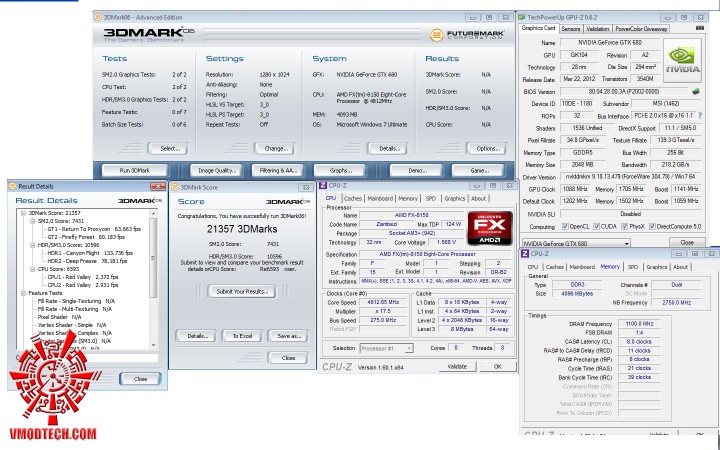This screenshot has width=720, height=450.
Task: Collapse the SM2.0 Score: 7431 node
Action: pos(33,221)
